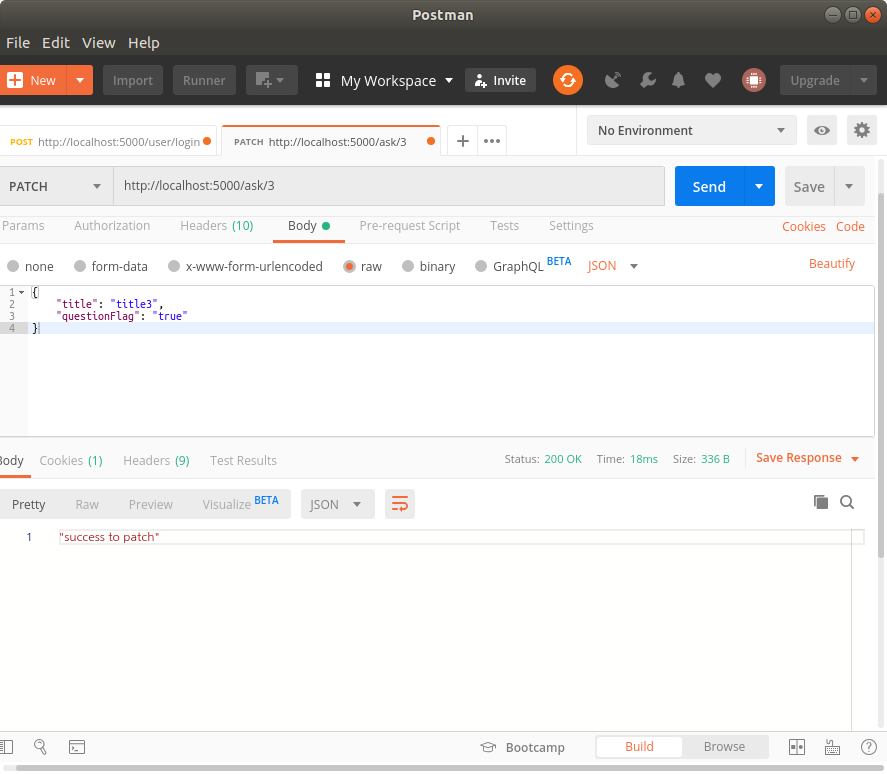The image size is (887, 774).
Task: Expand the Save Response dropdown
Action: point(855,459)
